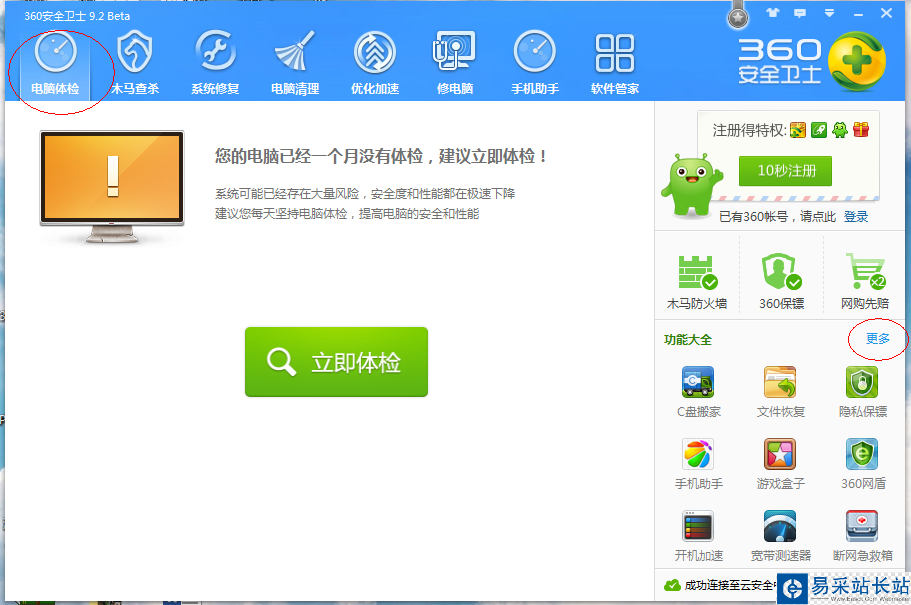
Task: Open 木马防火墙 icon
Action: (x=697, y=282)
